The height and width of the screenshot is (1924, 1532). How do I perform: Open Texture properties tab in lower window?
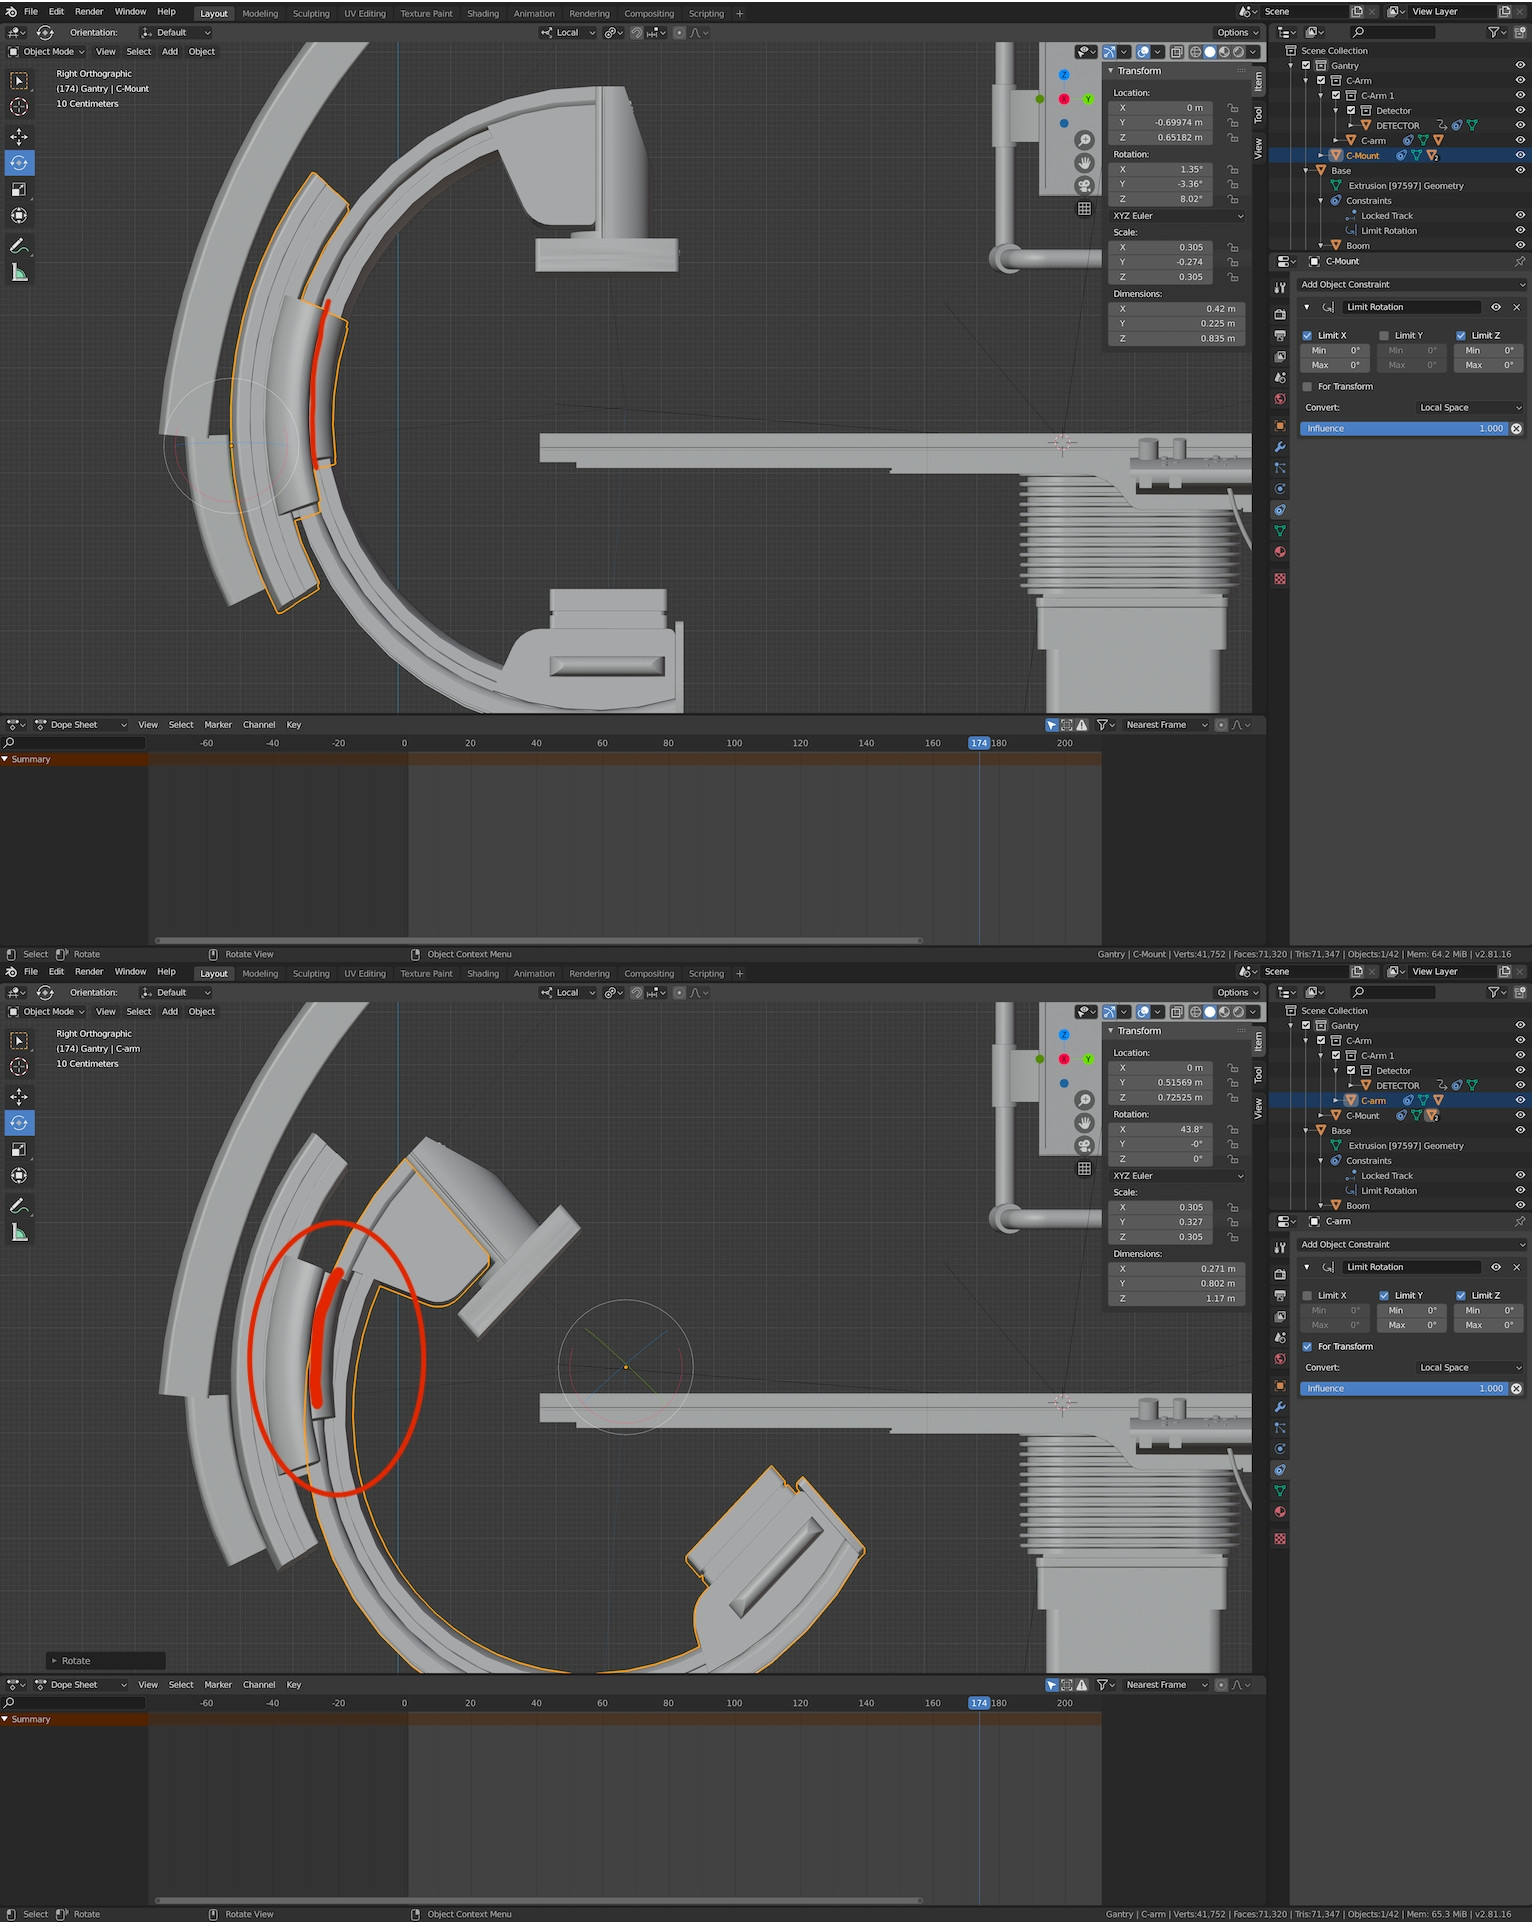[1280, 1539]
